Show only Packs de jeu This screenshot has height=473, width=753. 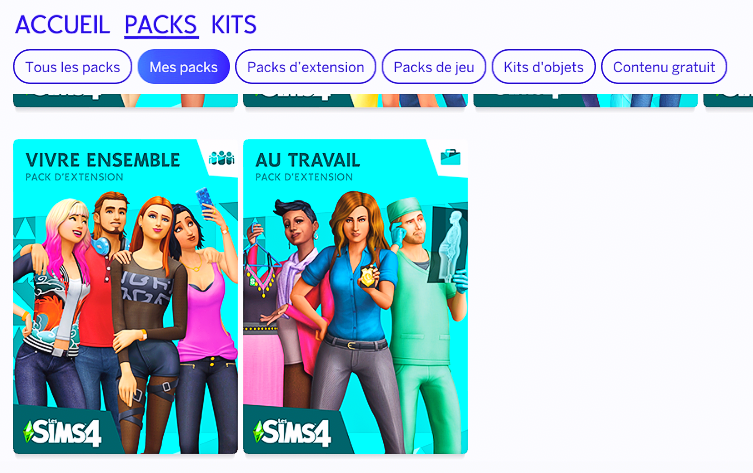(434, 67)
